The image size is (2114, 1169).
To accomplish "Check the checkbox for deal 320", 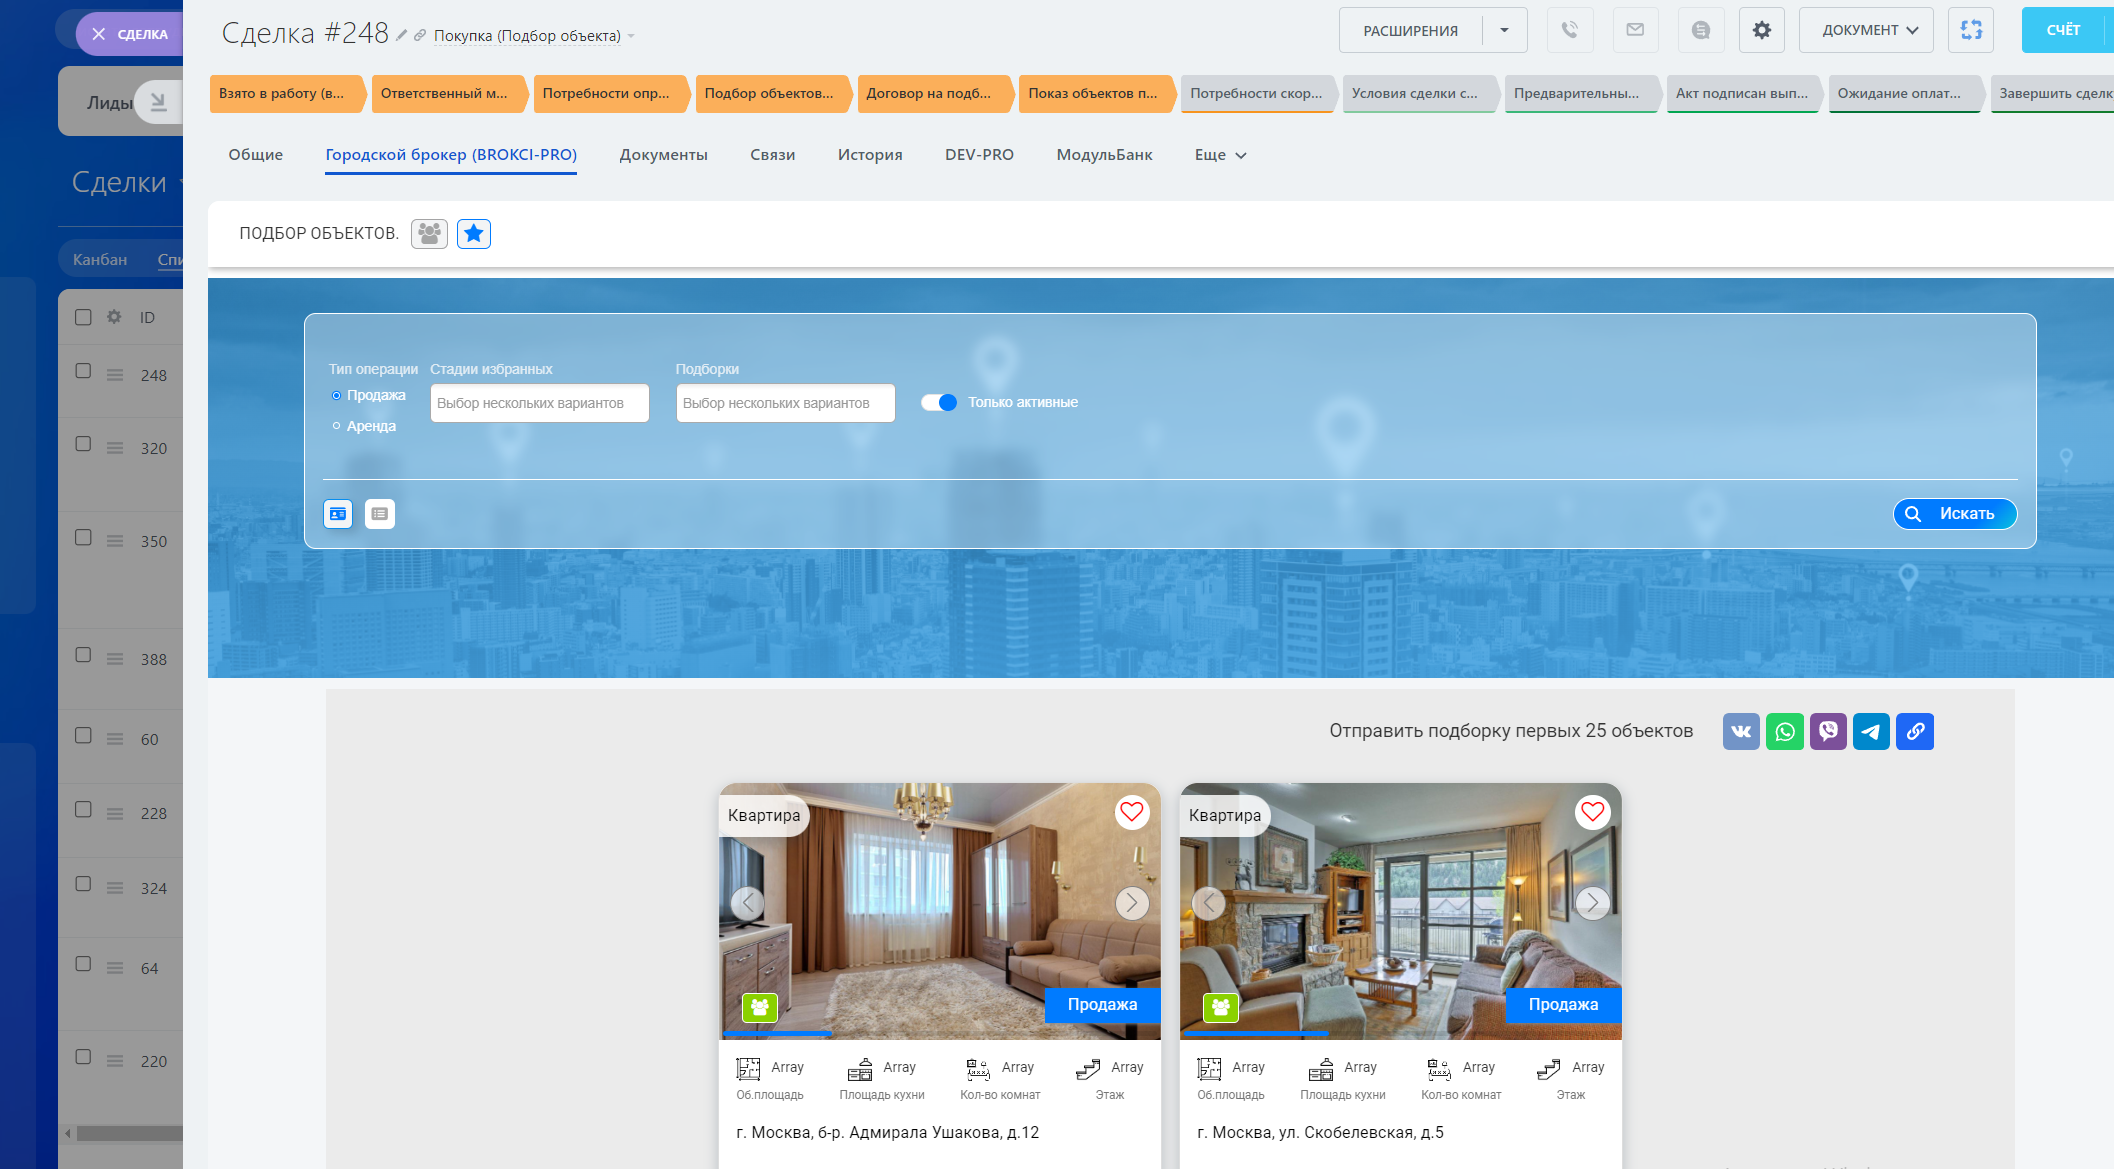I will tap(84, 444).
